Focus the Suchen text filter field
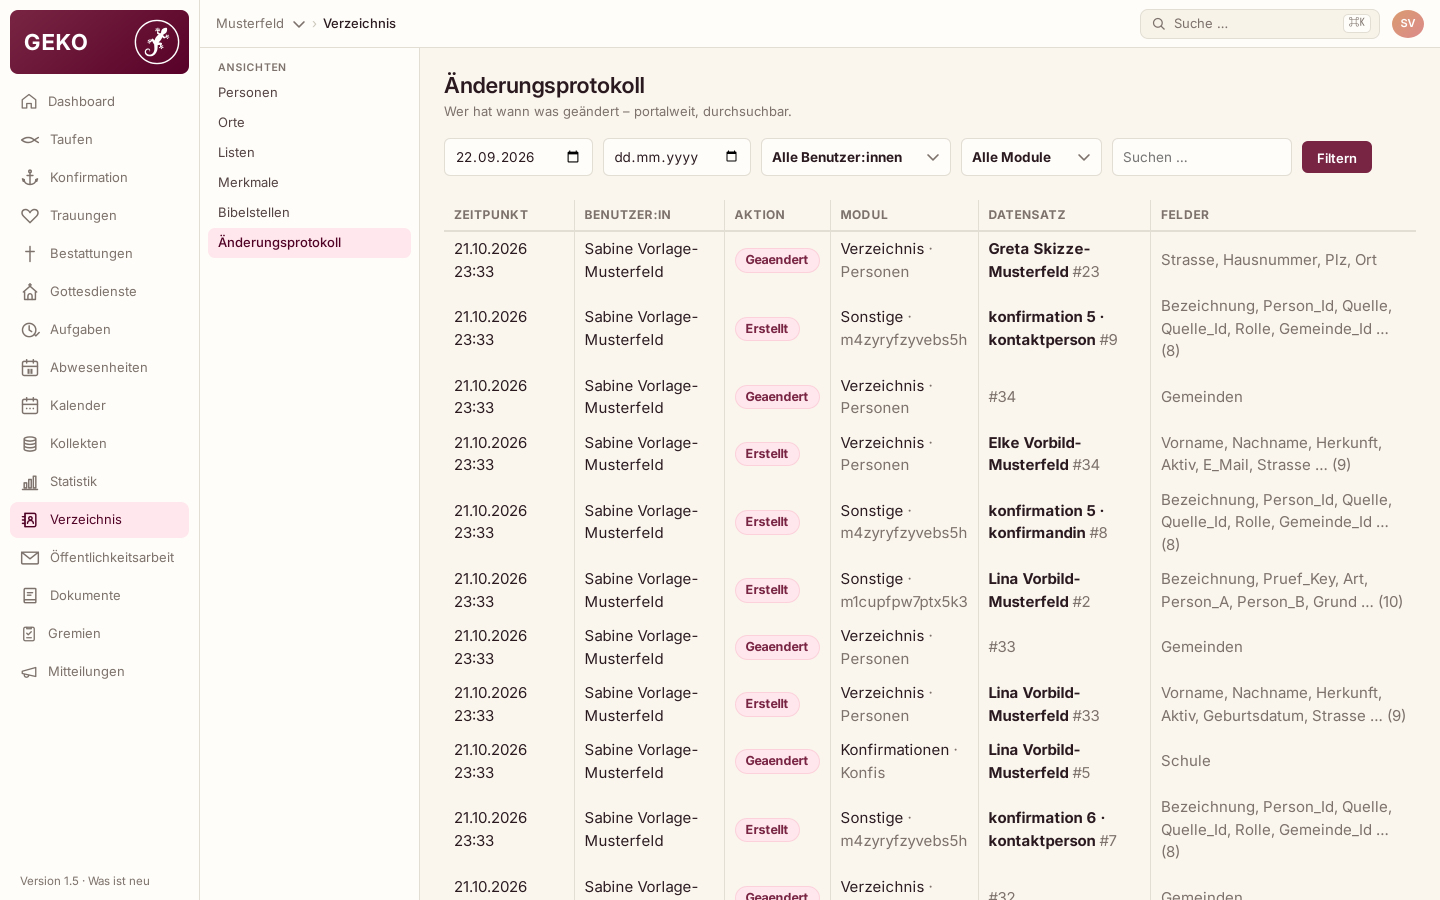 (1201, 157)
